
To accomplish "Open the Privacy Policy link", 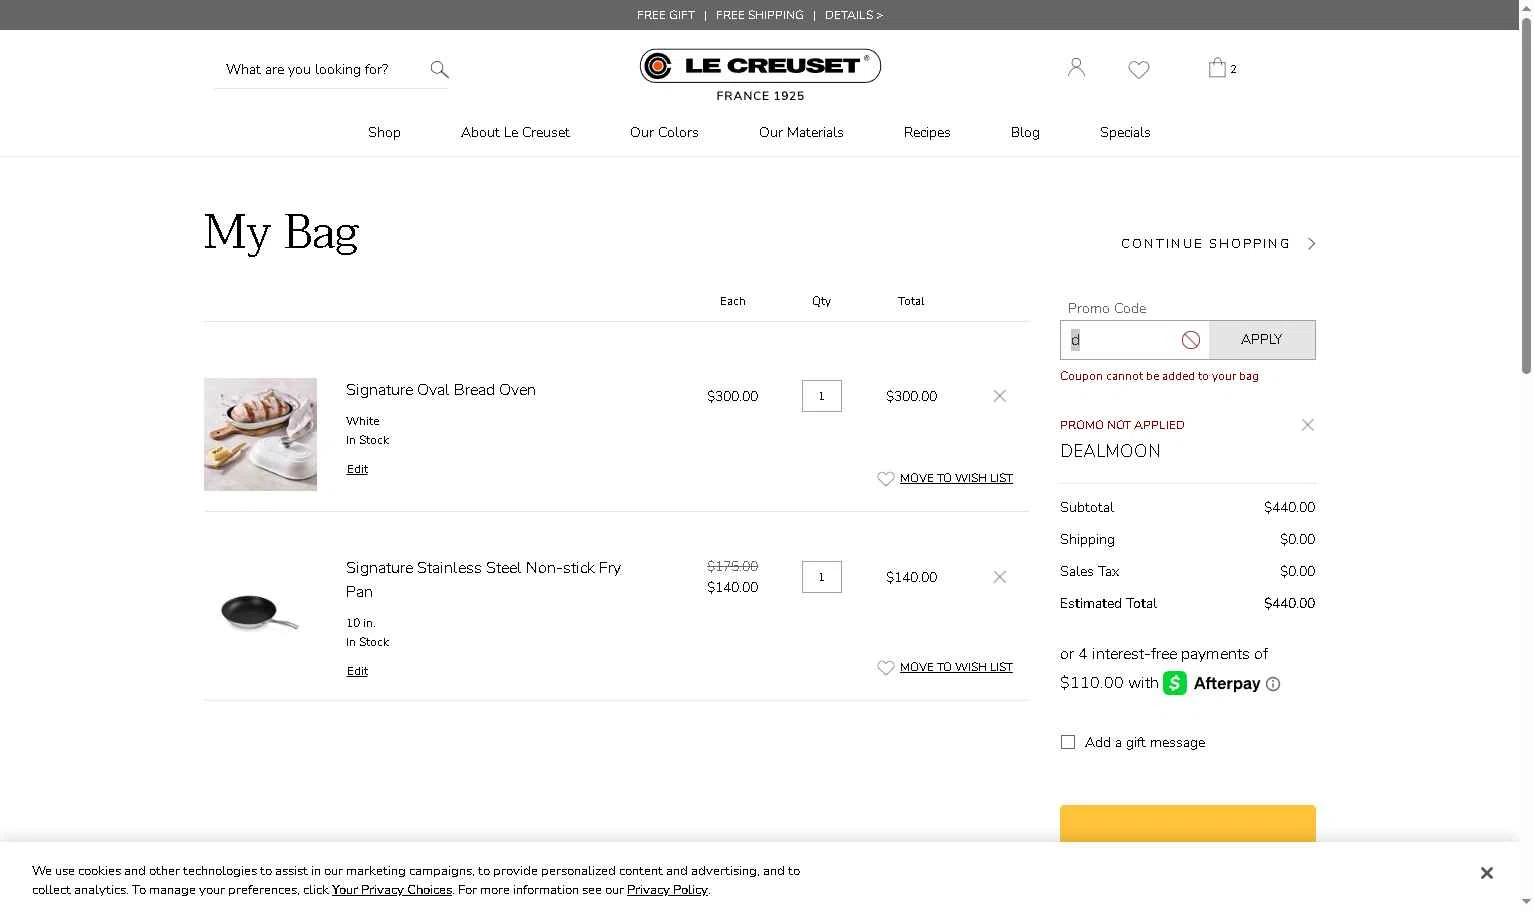I will coord(667,890).
